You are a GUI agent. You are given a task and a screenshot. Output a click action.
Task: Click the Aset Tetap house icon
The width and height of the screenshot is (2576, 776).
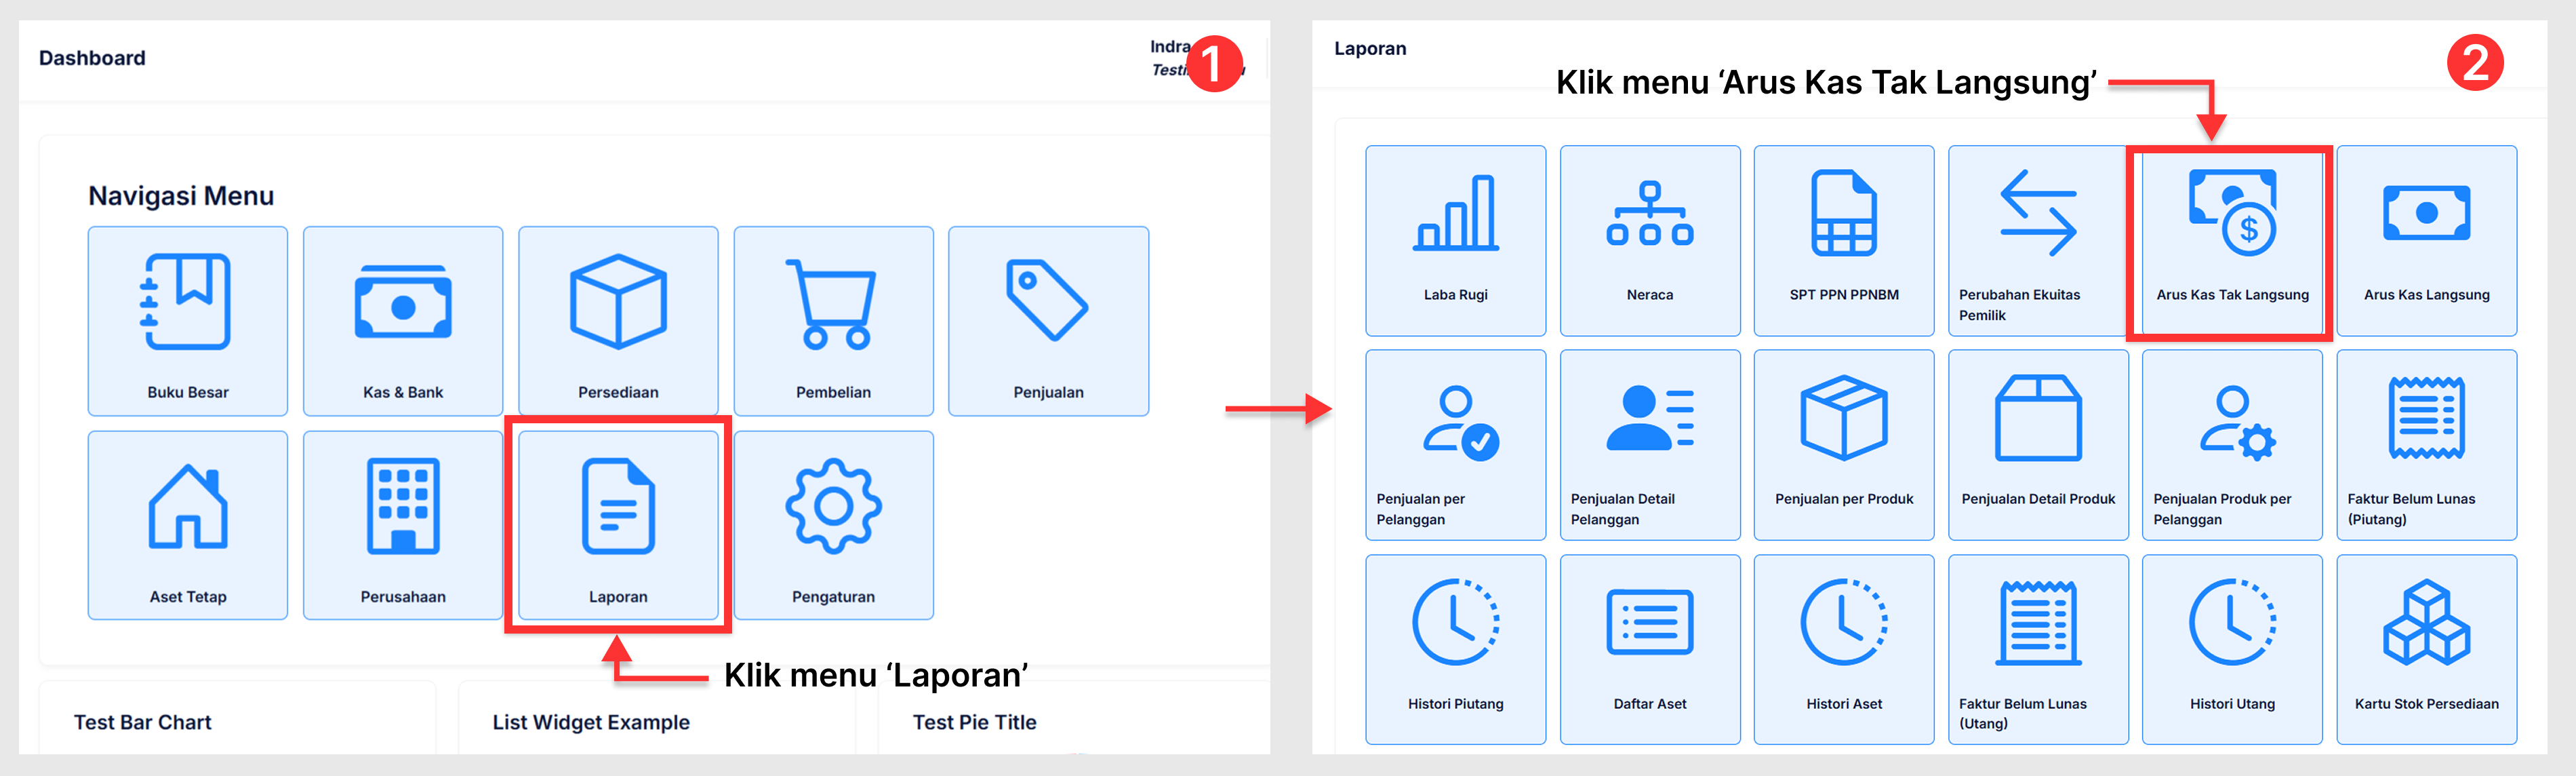187,508
